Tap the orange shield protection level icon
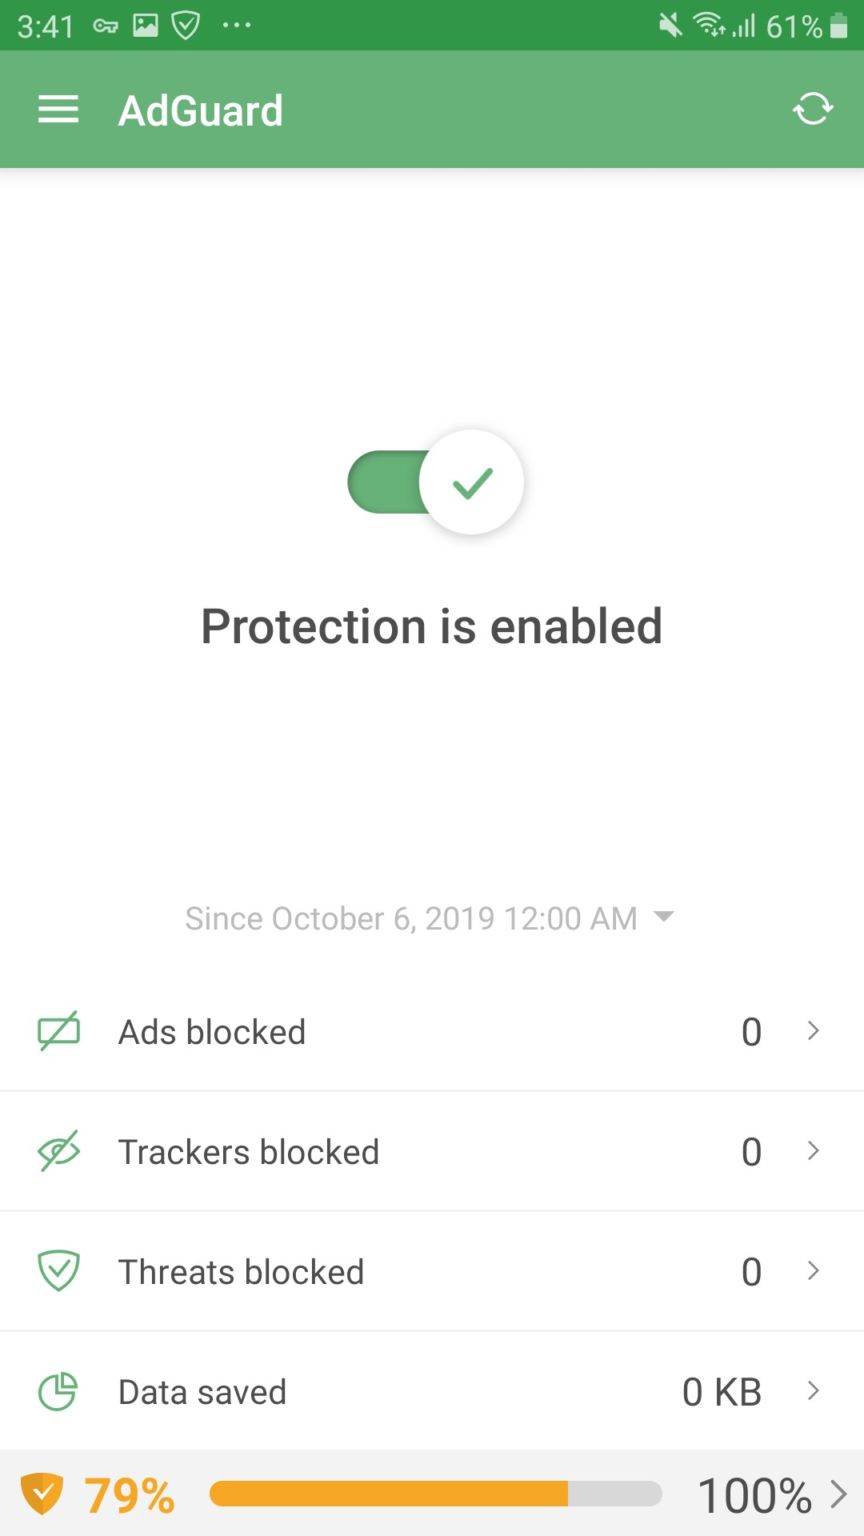The image size is (864, 1536). click(x=42, y=1495)
